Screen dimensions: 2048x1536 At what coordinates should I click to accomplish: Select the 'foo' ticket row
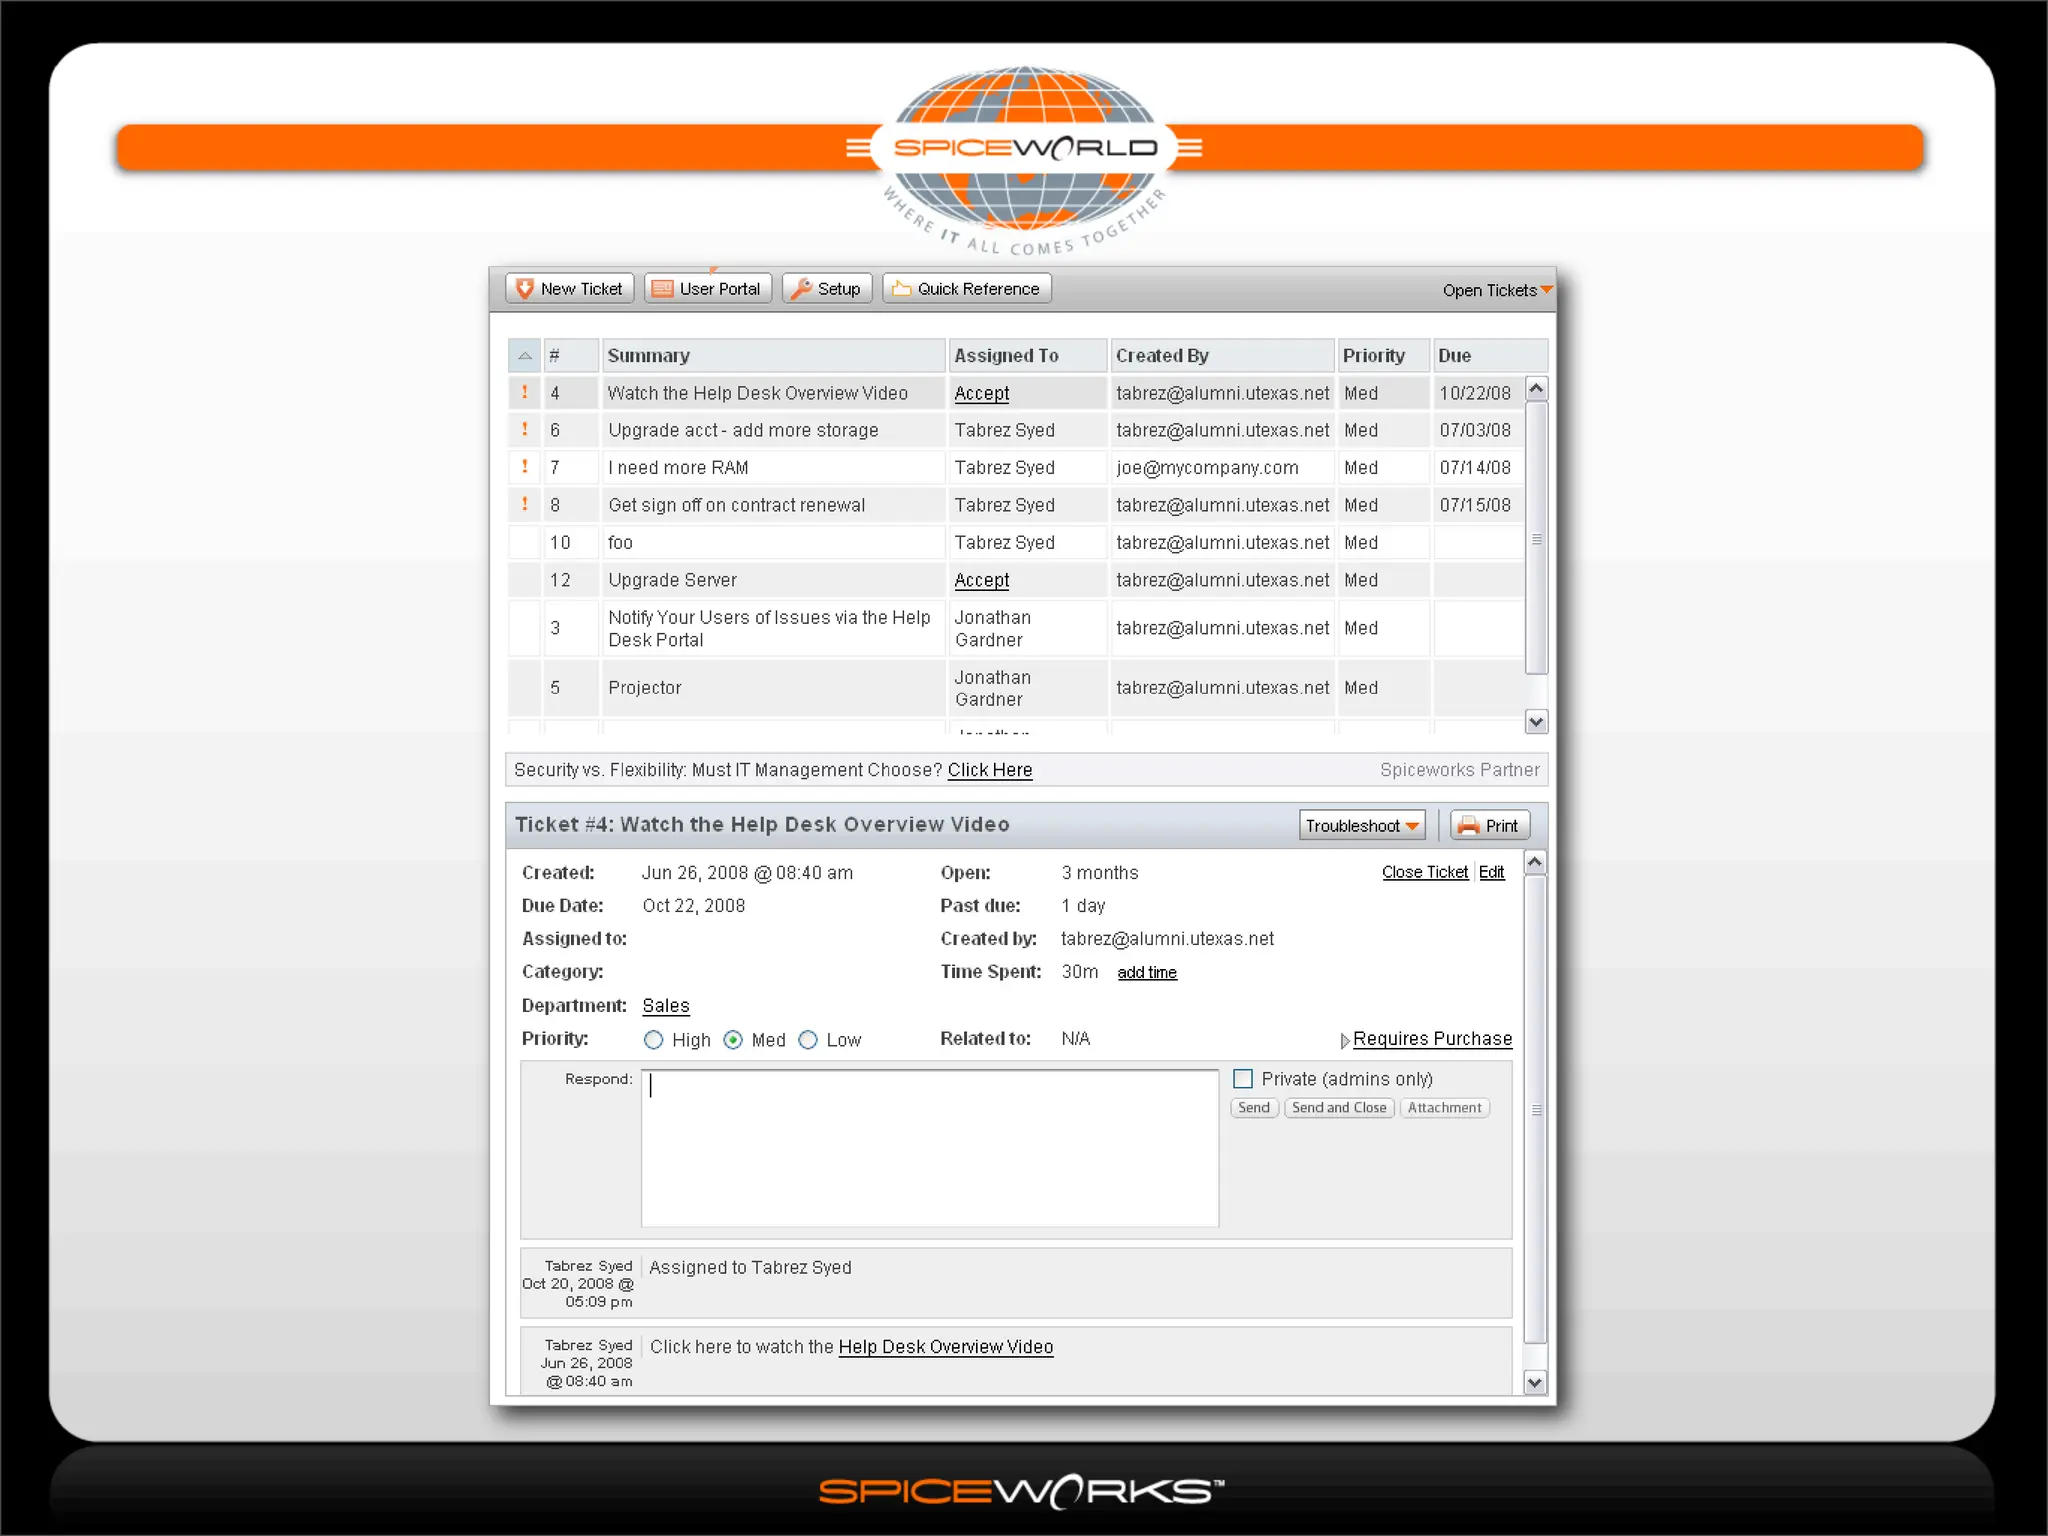(1016, 543)
